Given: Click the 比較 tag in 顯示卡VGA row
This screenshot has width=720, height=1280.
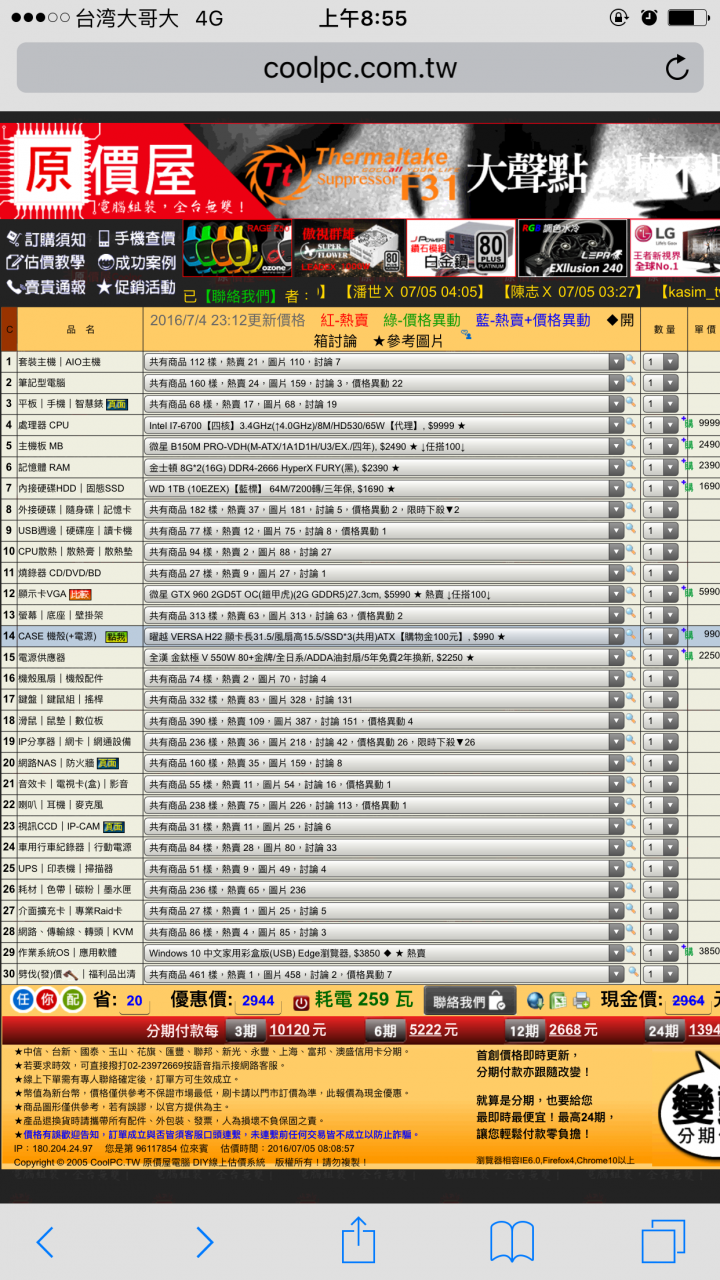Looking at the screenshot, I should (79, 594).
